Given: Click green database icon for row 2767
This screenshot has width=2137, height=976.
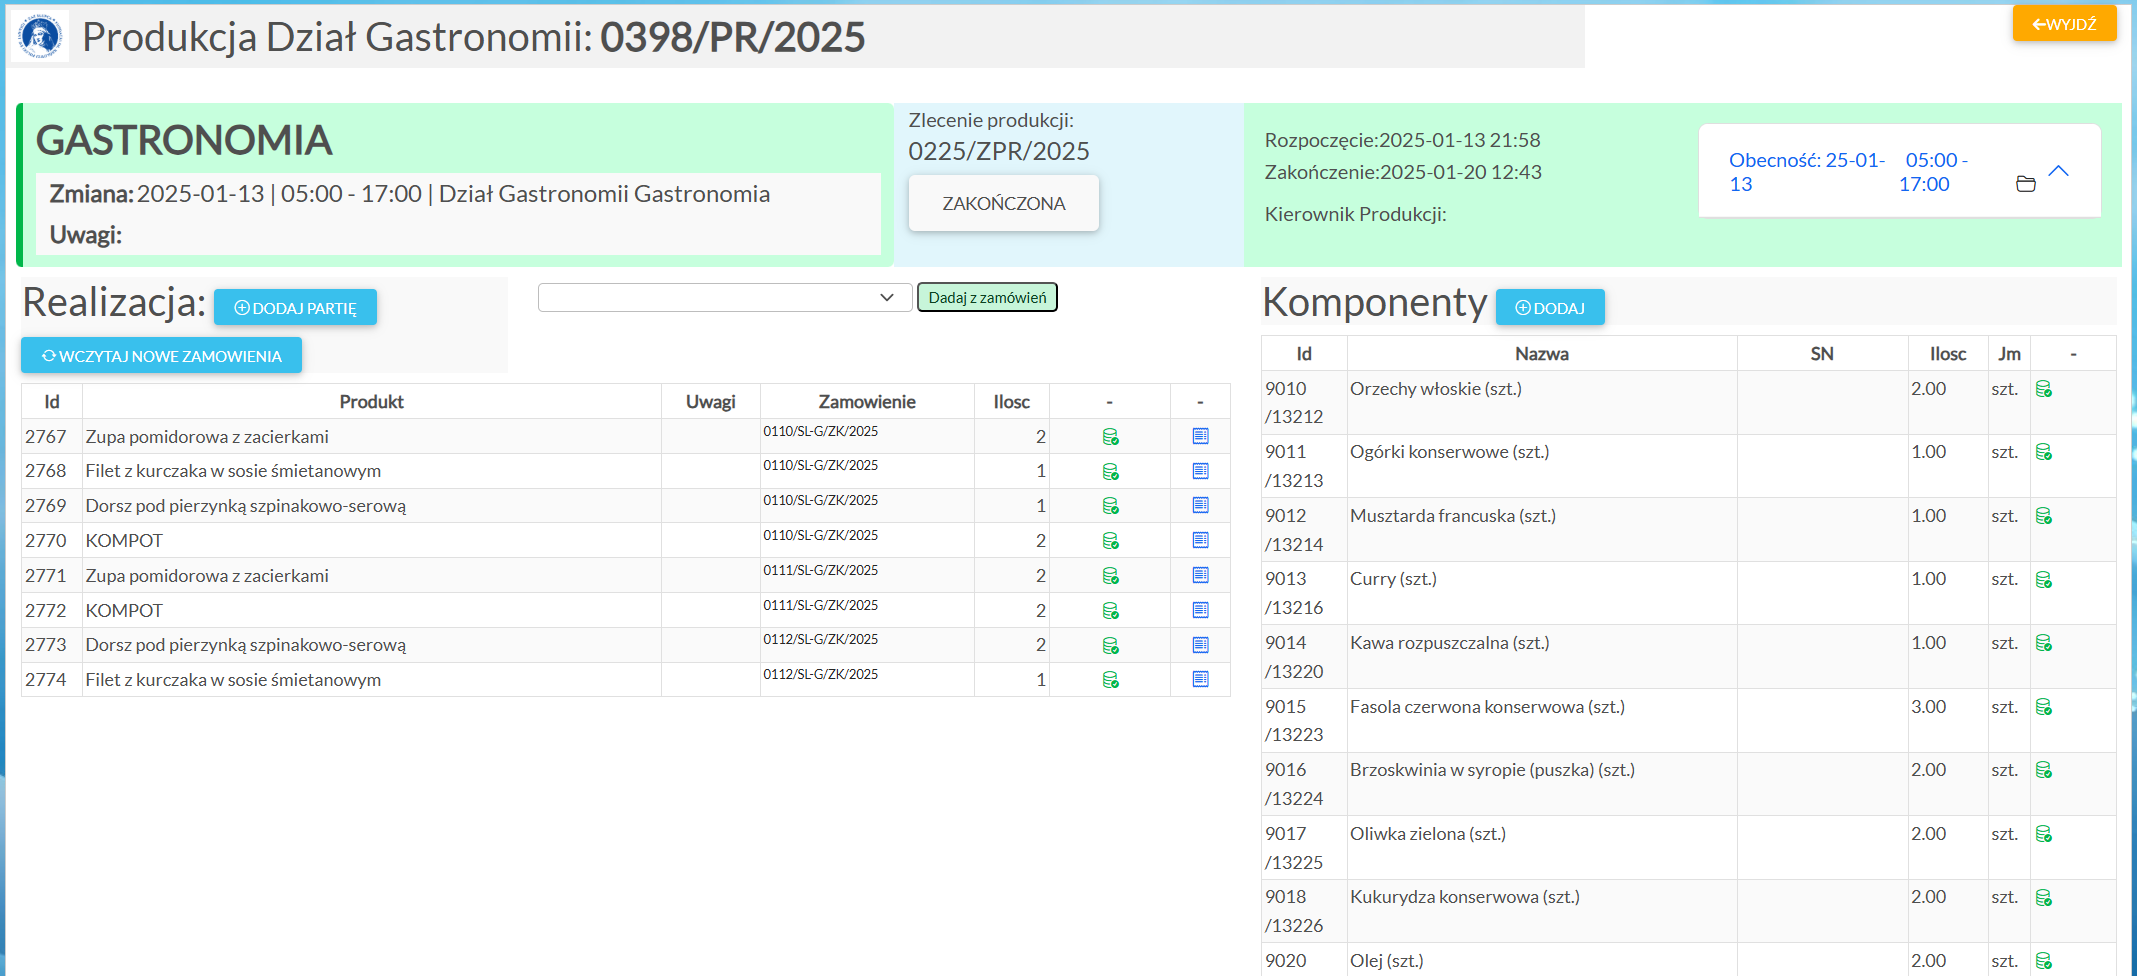Looking at the screenshot, I should click(x=1110, y=437).
